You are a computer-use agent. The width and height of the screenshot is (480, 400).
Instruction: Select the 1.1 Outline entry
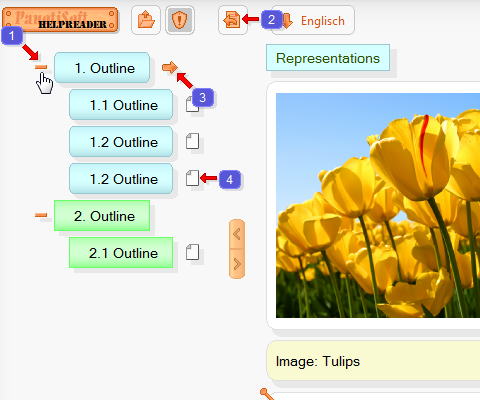click(x=121, y=105)
